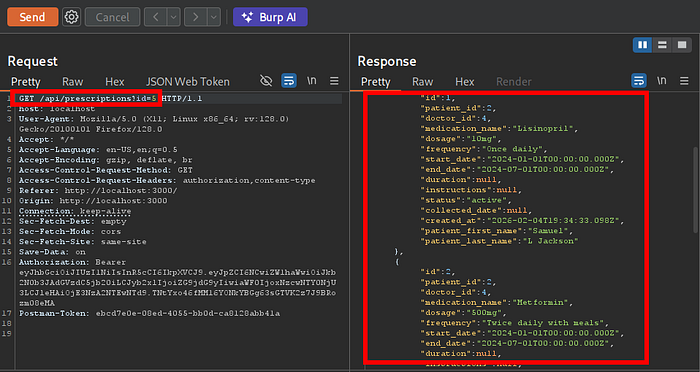
Task: Click the "dosage":"500mg" line
Action: 463,313
